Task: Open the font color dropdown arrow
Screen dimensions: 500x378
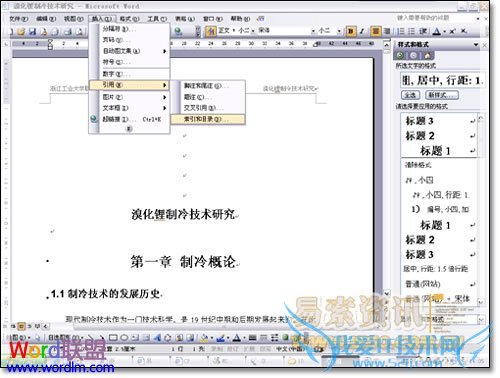Action: click(x=444, y=32)
